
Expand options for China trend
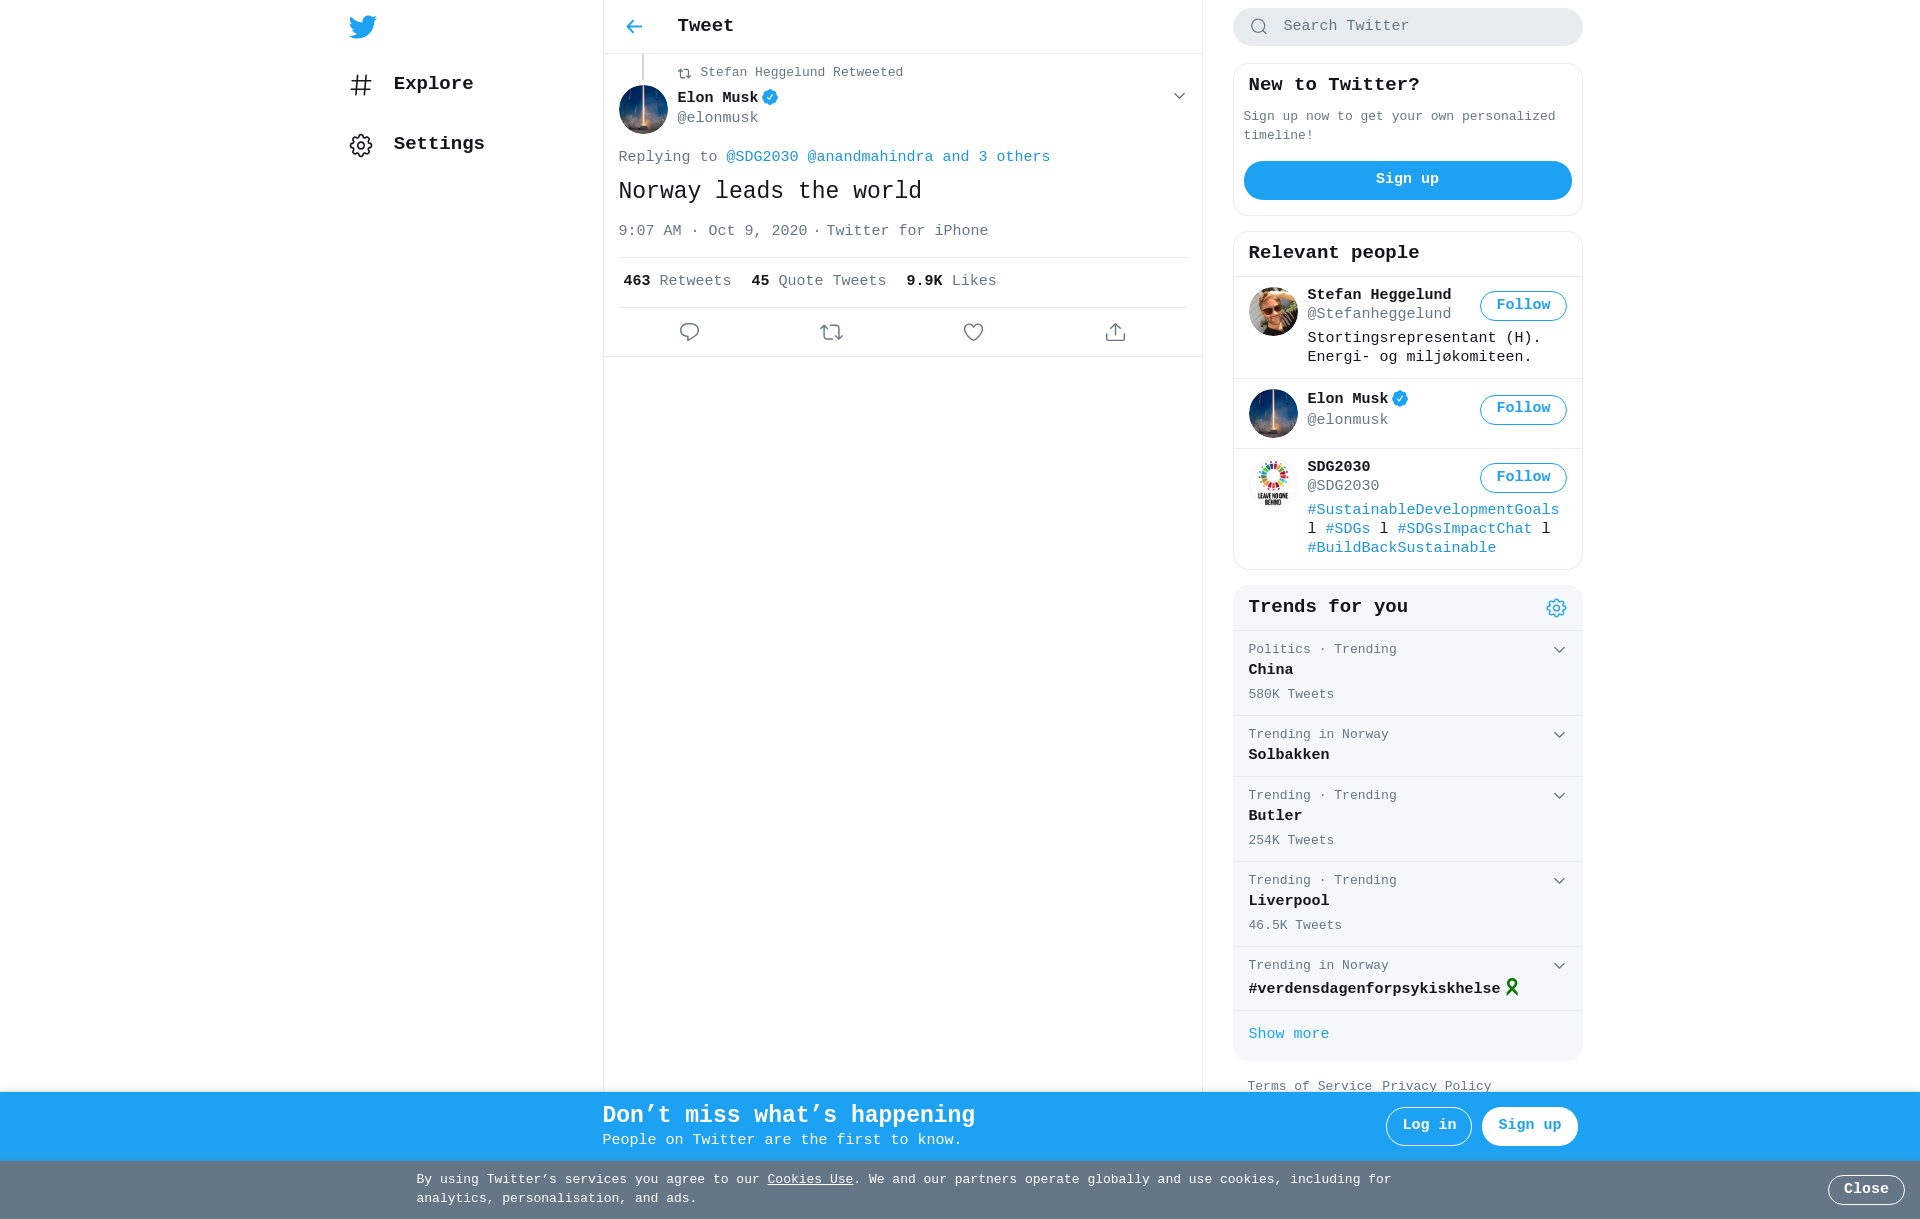point(1559,650)
